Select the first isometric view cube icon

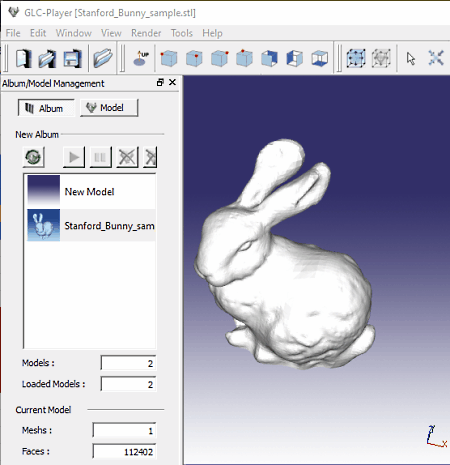point(169,58)
